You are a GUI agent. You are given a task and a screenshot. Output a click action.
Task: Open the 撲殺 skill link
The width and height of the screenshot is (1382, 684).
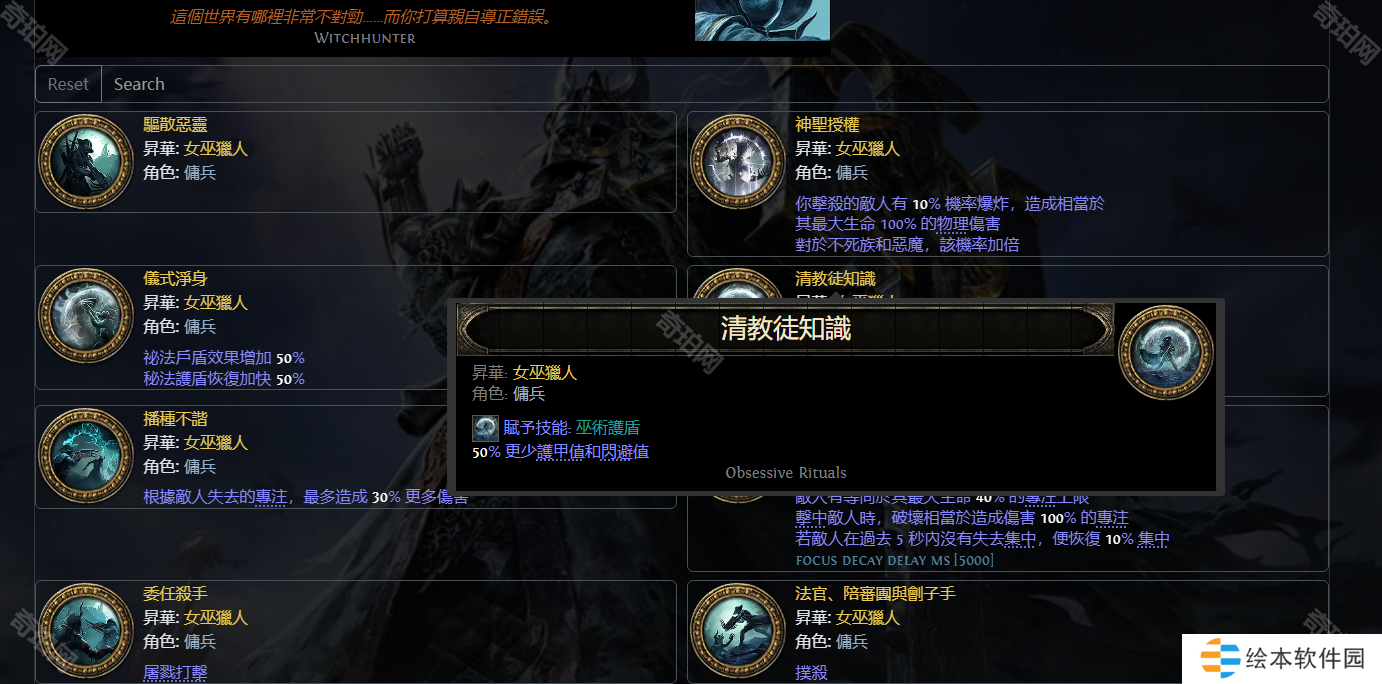[x=811, y=672]
